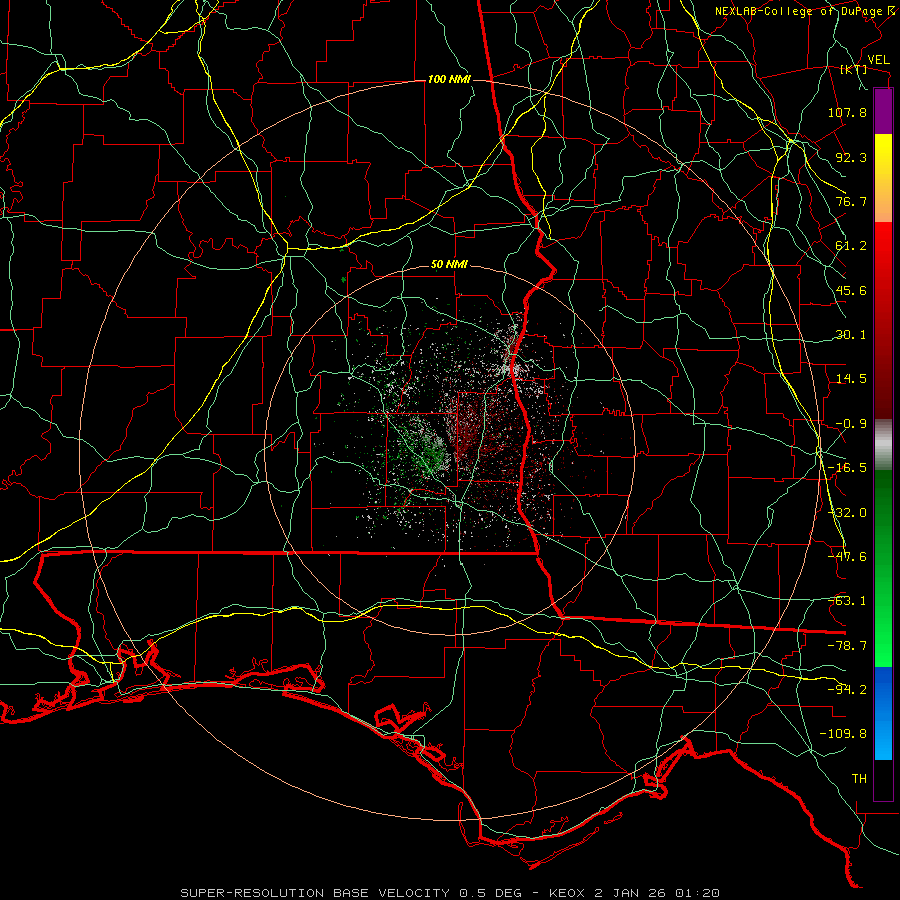Click the 92.3 legend value
Viewport: 900px width, 900px height.
851,157
